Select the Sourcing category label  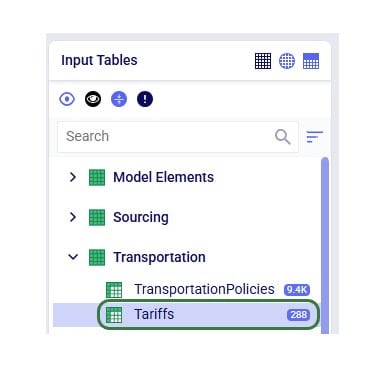pos(141,217)
